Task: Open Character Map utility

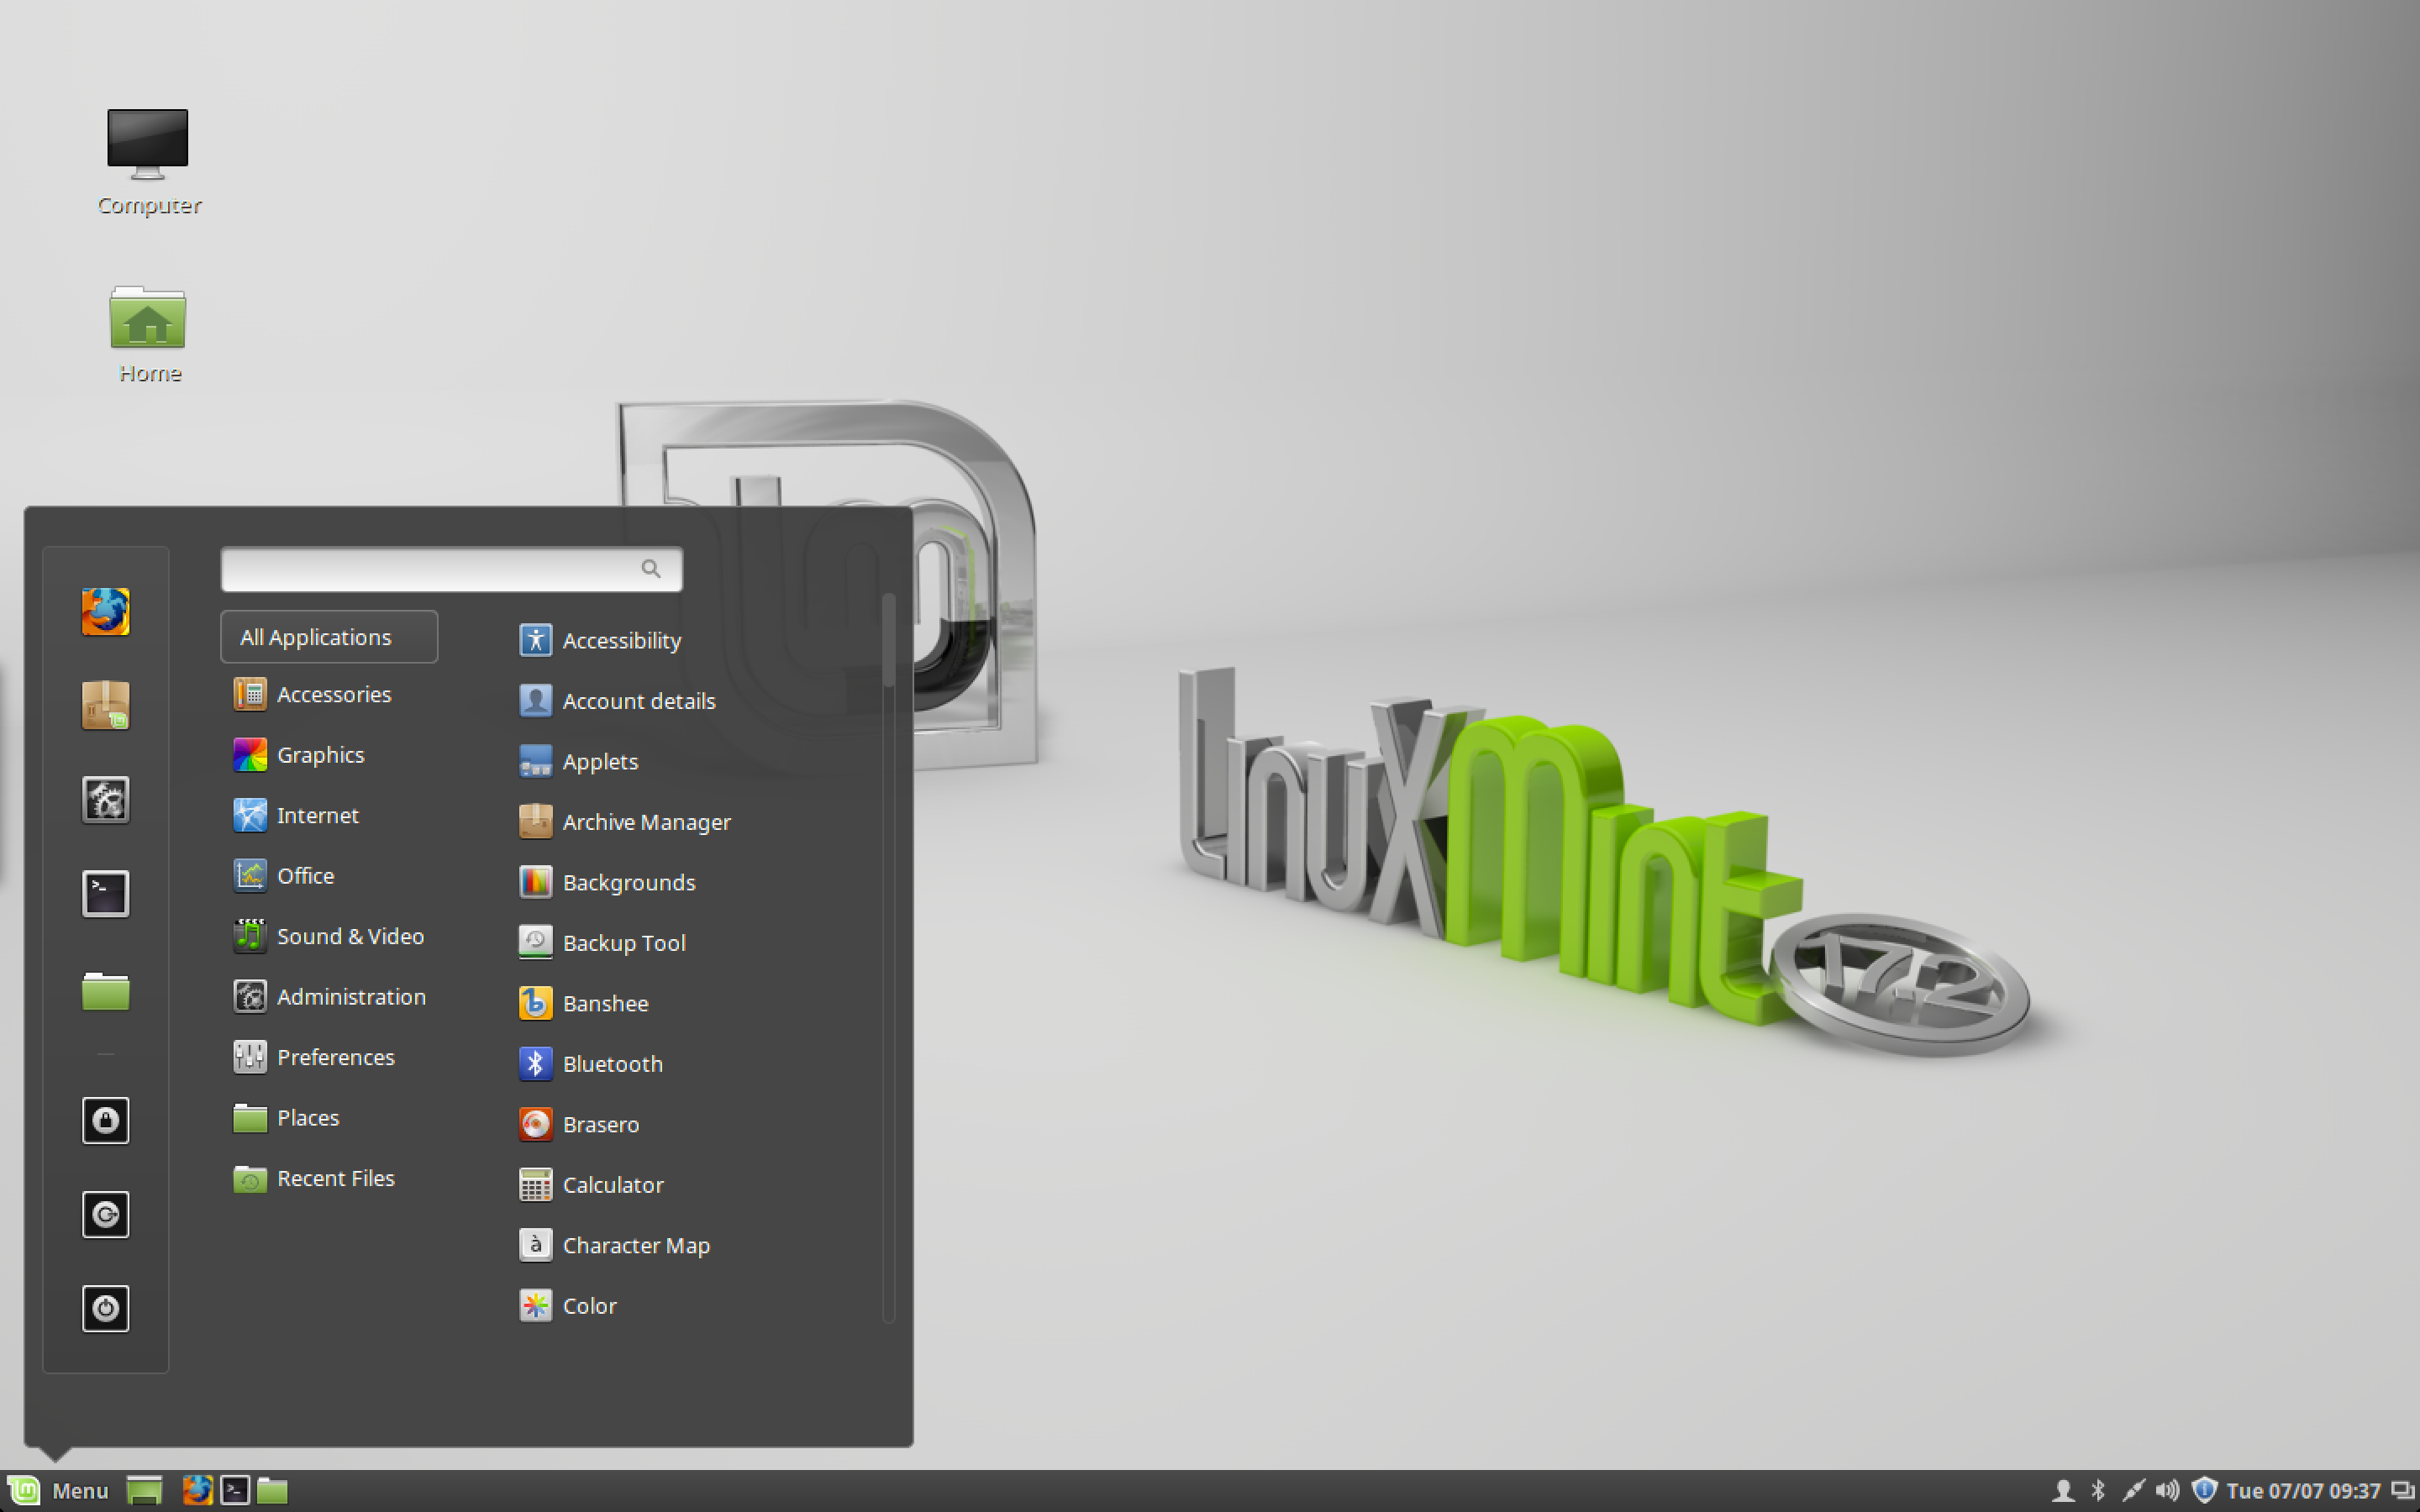Action: click(636, 1244)
